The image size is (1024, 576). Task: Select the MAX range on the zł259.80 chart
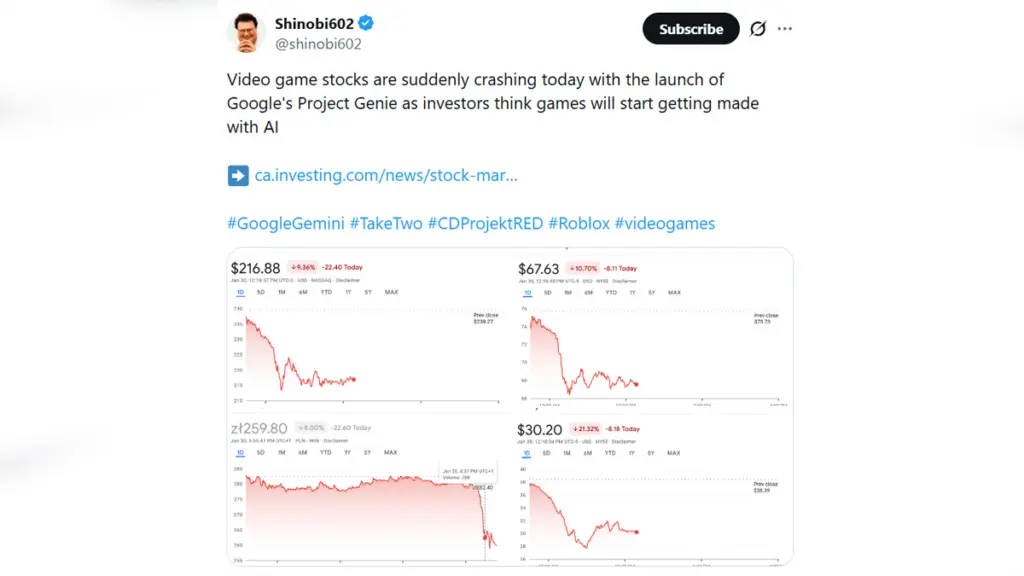(x=390, y=452)
